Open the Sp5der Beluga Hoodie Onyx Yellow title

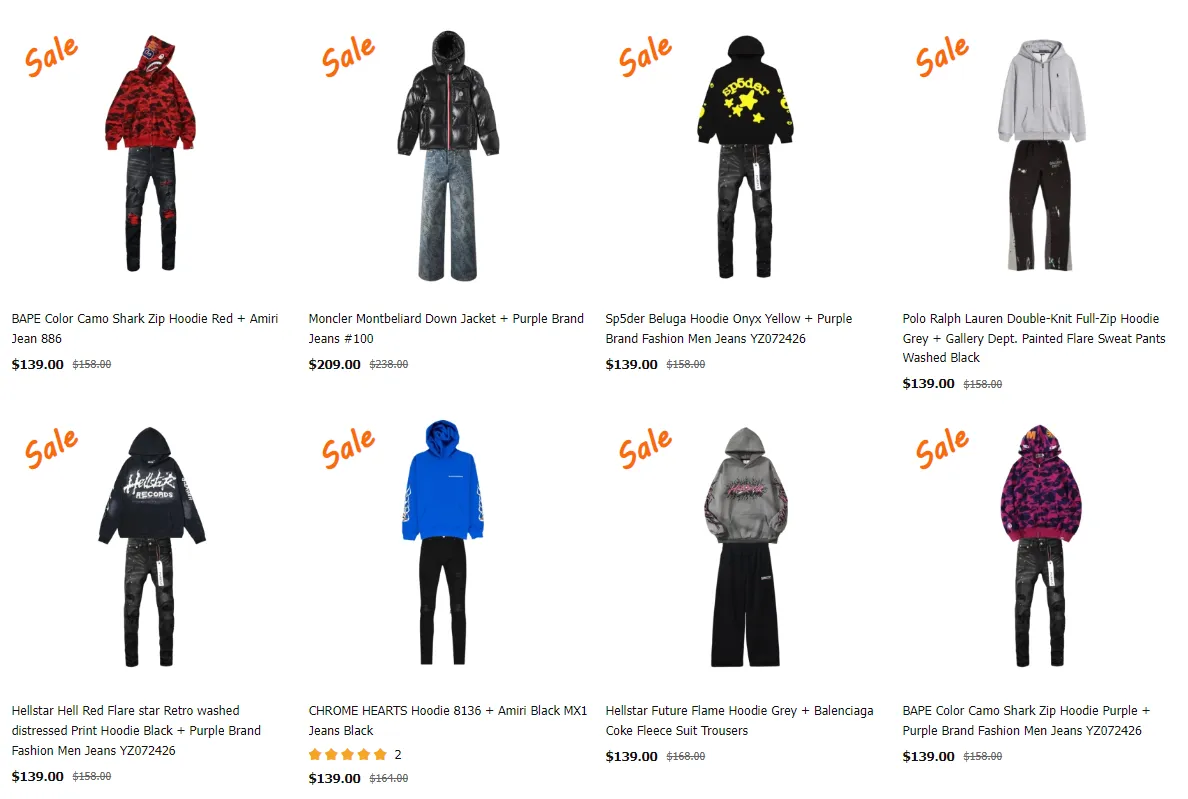729,329
